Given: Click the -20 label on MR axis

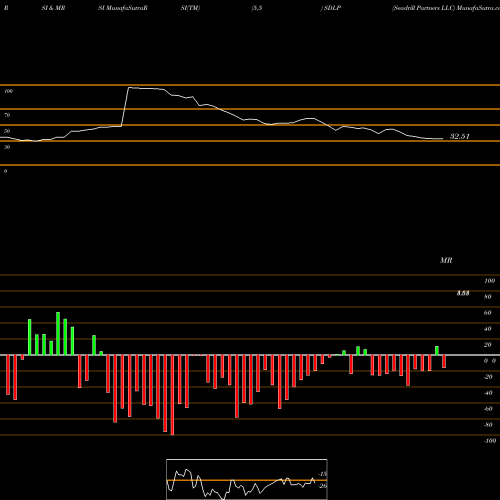Looking at the screenshot, I should tap(488, 377).
